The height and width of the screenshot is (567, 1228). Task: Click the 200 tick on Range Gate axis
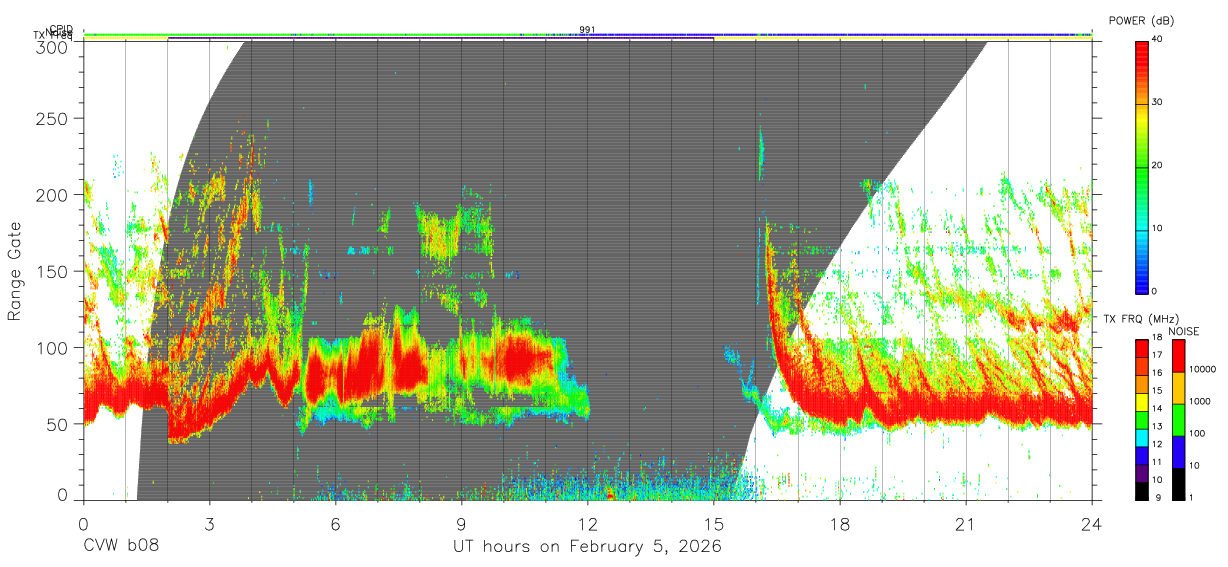point(52,194)
